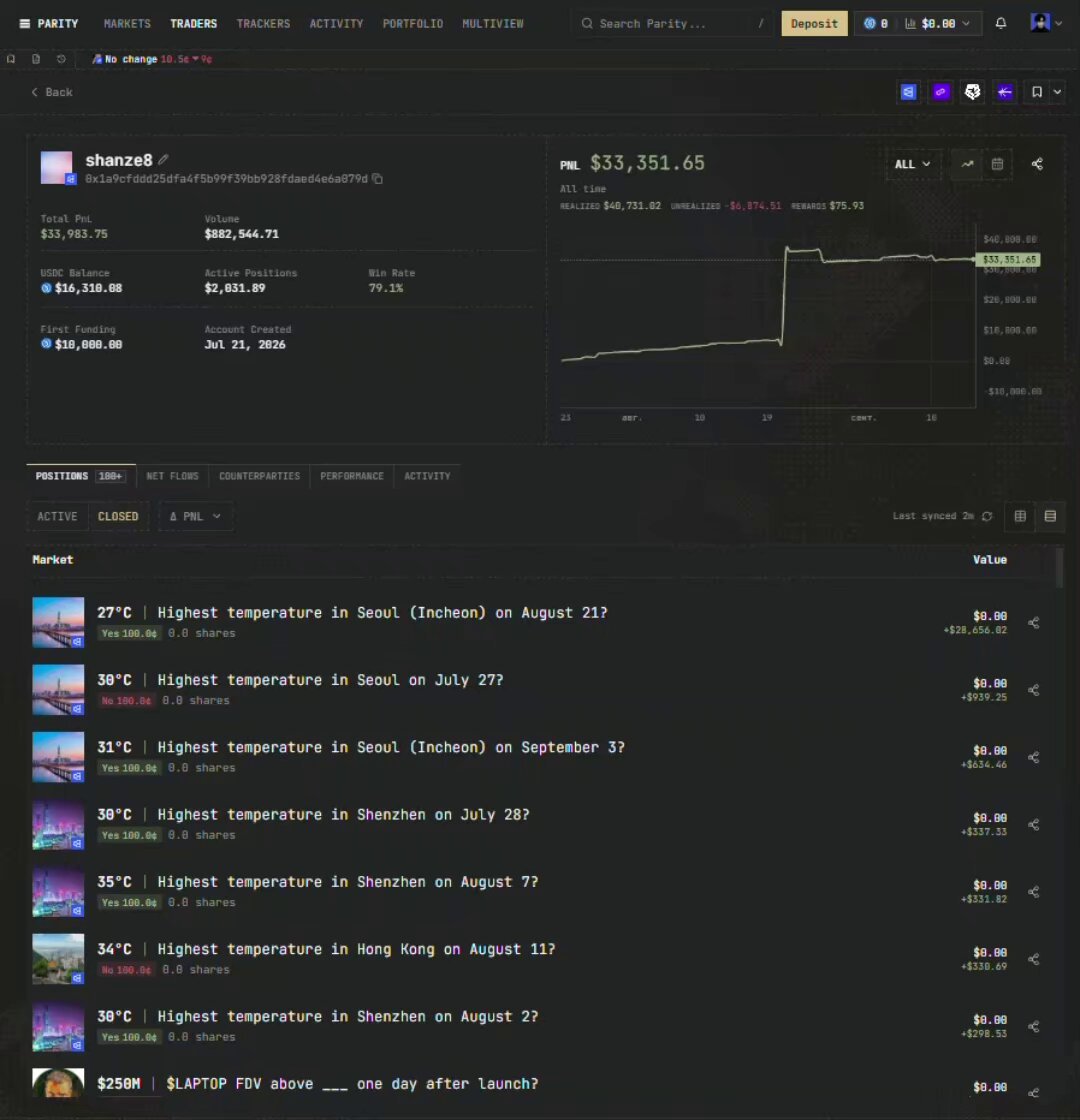The image size is (1080, 1120).
Task: Open the Portfolio nav tab
Action: [413, 24]
